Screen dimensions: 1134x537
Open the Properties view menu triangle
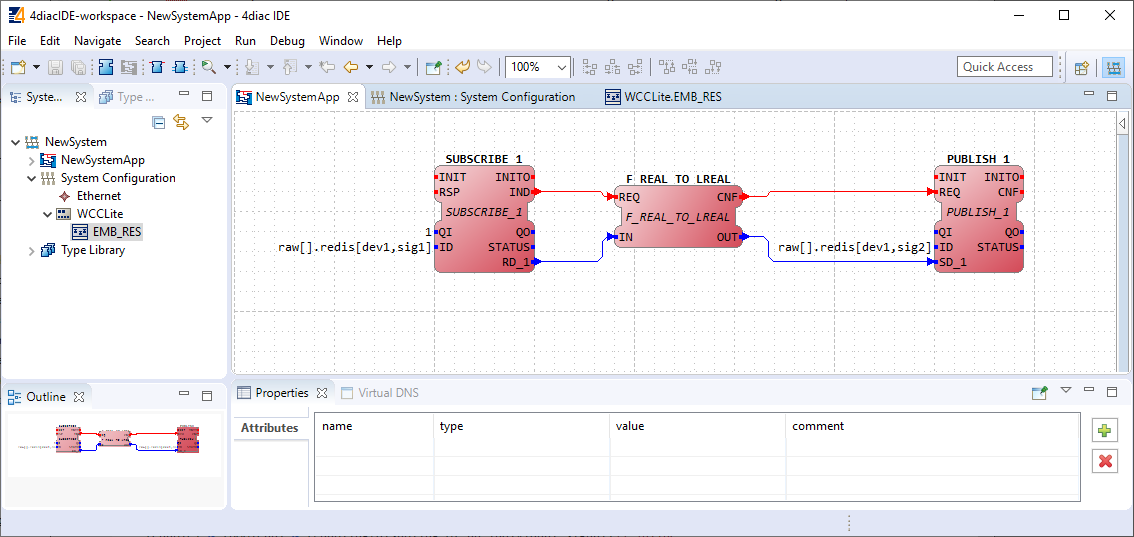coord(1065,390)
